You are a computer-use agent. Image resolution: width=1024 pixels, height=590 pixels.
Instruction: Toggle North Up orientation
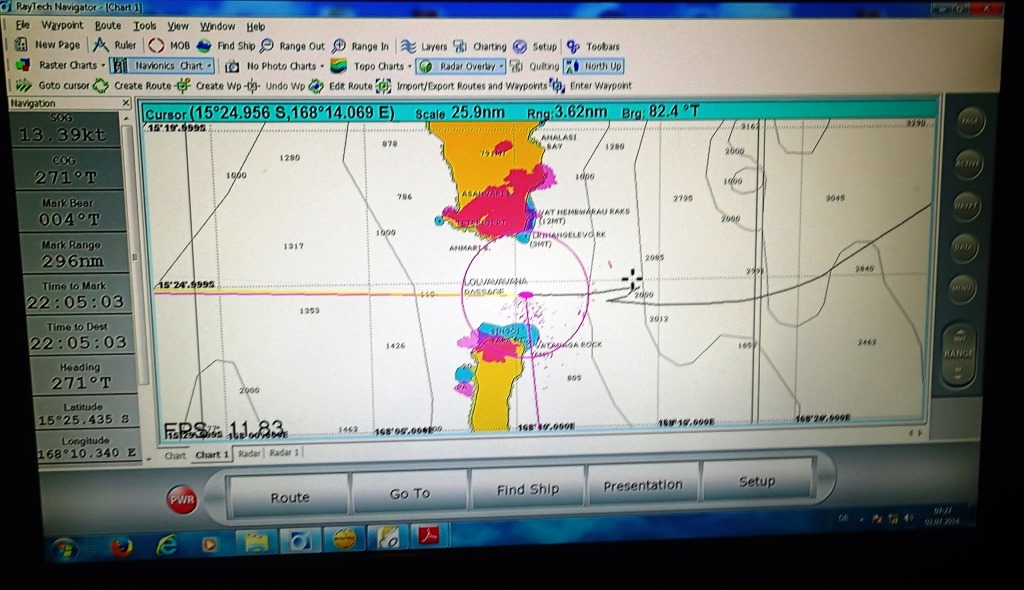[x=594, y=66]
